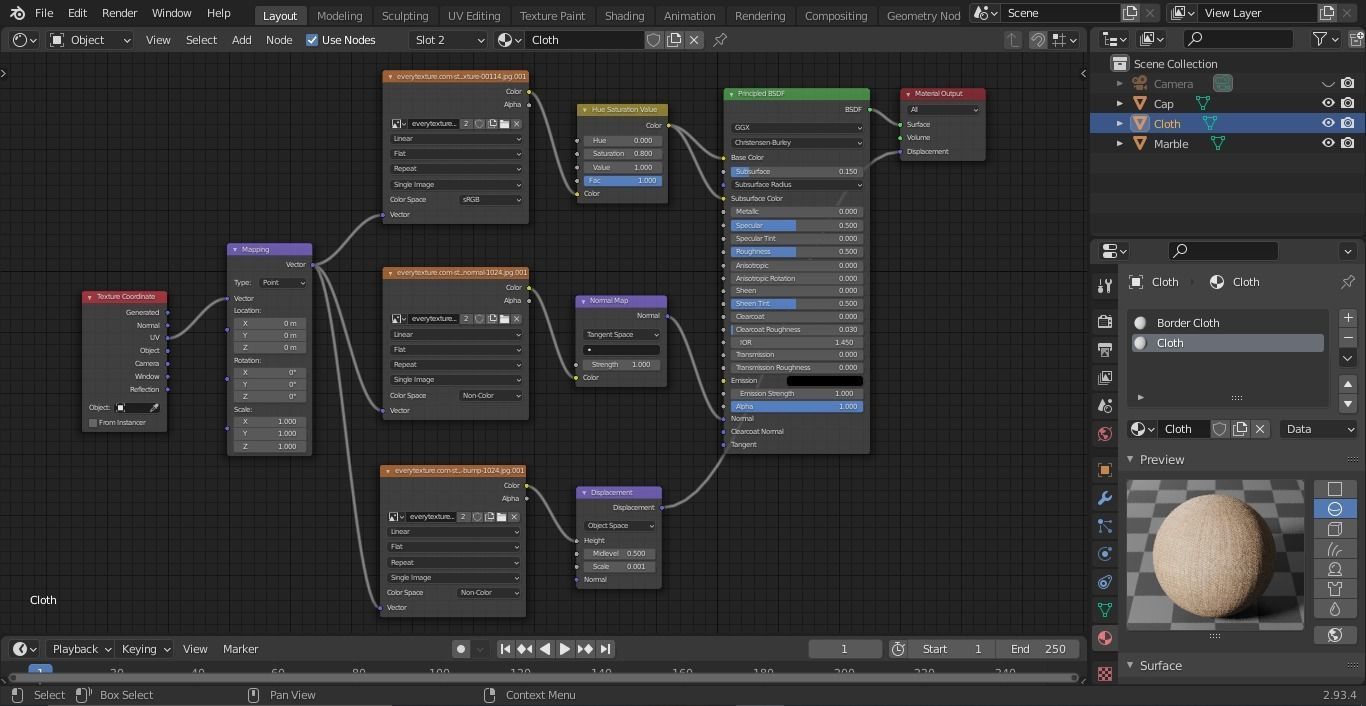Open GGX distribution dropdown in Principled BSDF
The width and height of the screenshot is (1366, 706).
pos(797,128)
